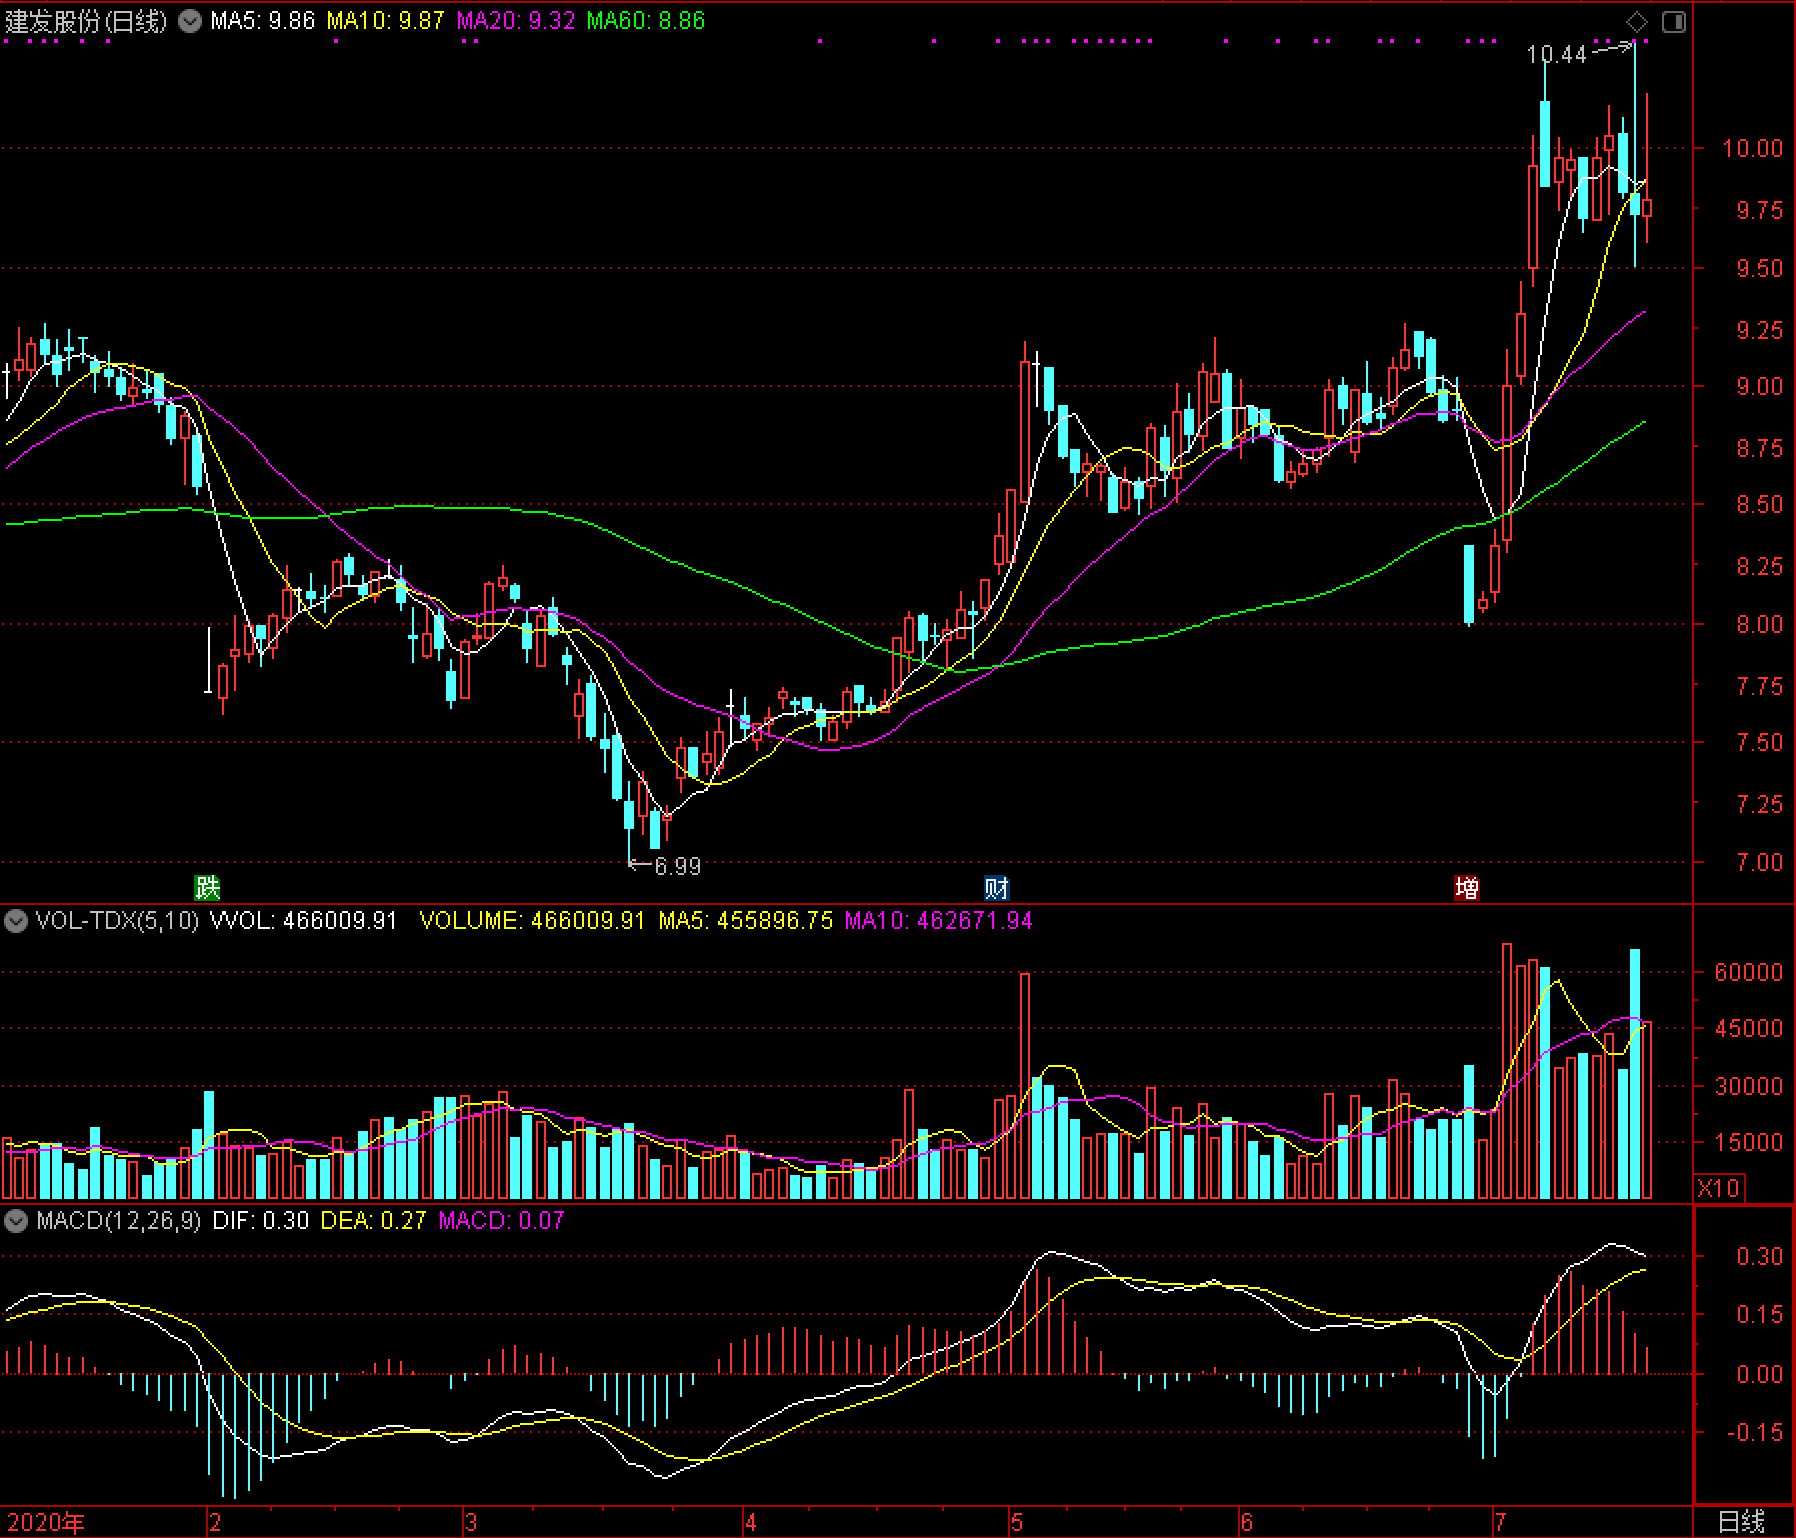Screen dimensions: 1796x1538
Task: Click the red 增 event marker
Action: click(1466, 887)
